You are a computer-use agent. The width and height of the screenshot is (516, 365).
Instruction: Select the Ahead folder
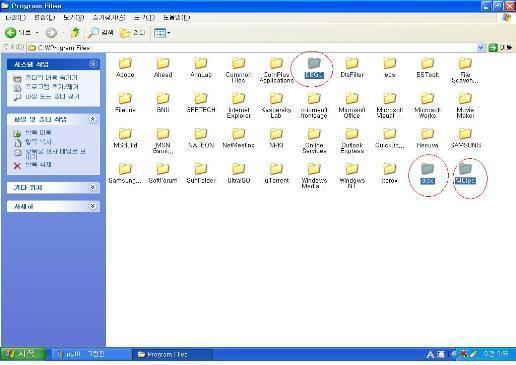[163, 68]
